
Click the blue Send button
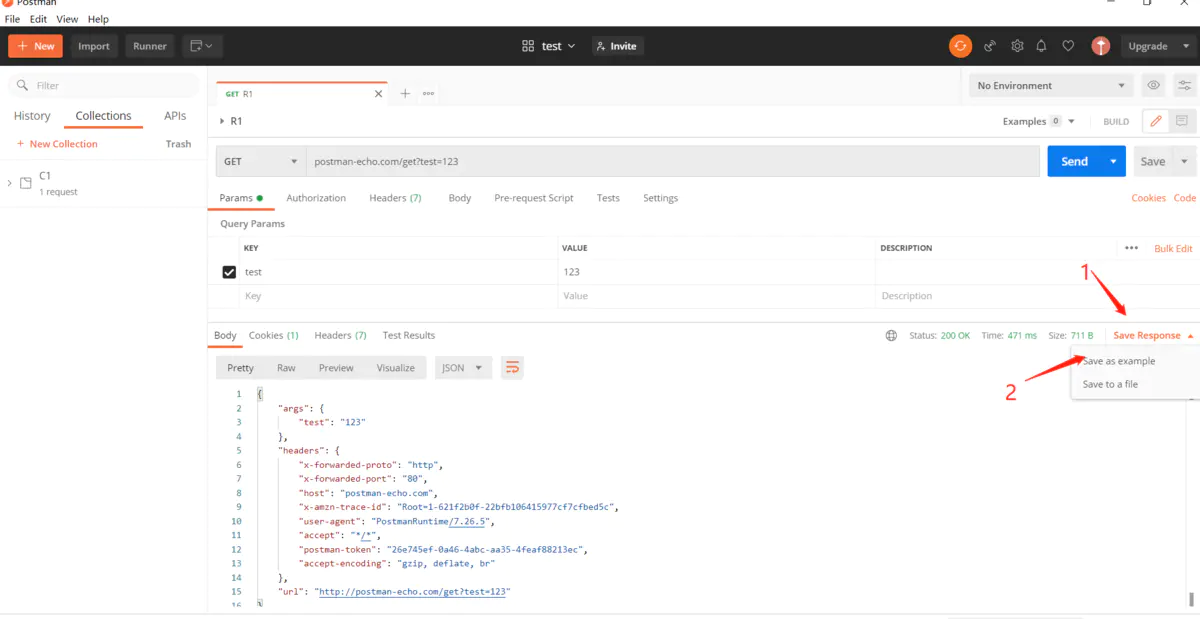1074,161
